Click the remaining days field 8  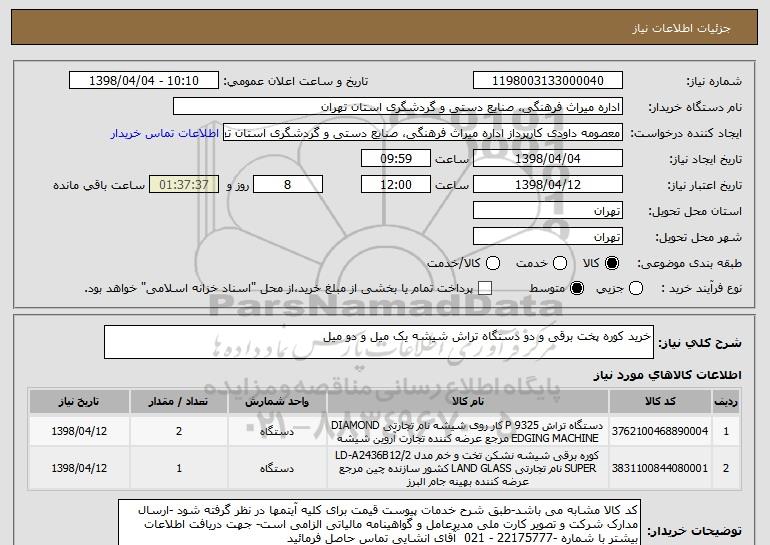tap(288, 185)
